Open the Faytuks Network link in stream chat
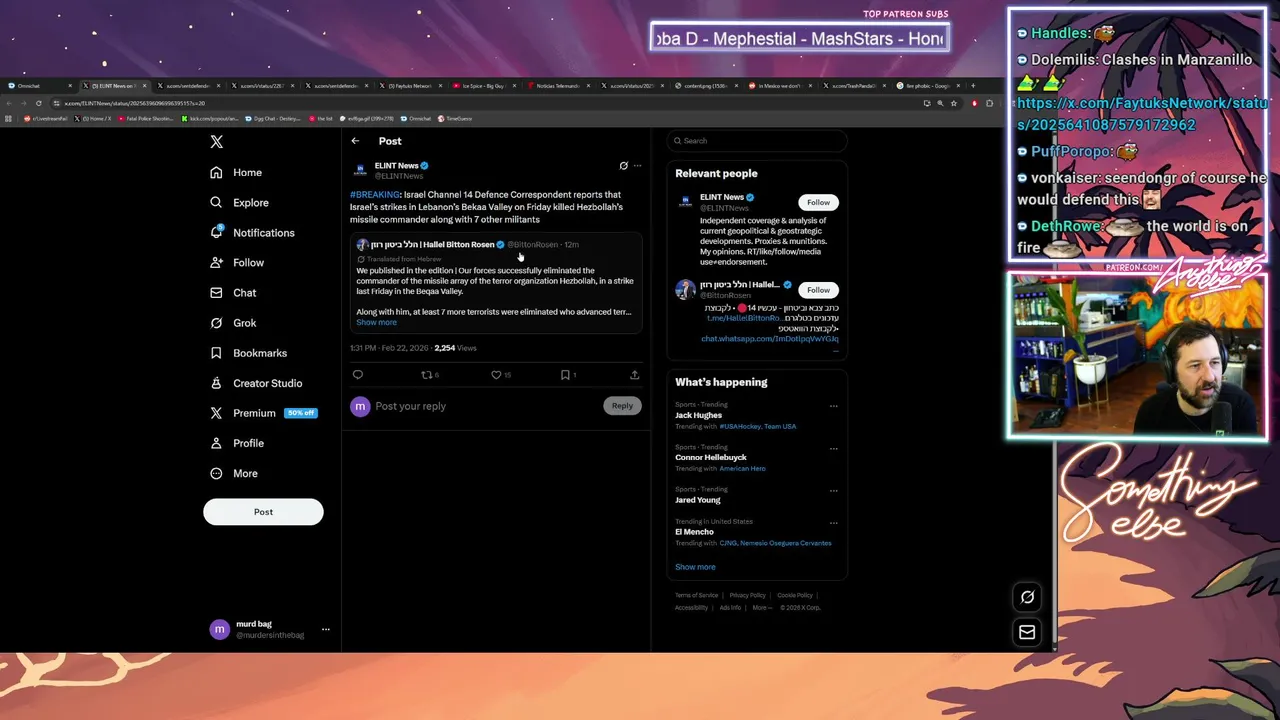1280x720 pixels. (1141, 114)
